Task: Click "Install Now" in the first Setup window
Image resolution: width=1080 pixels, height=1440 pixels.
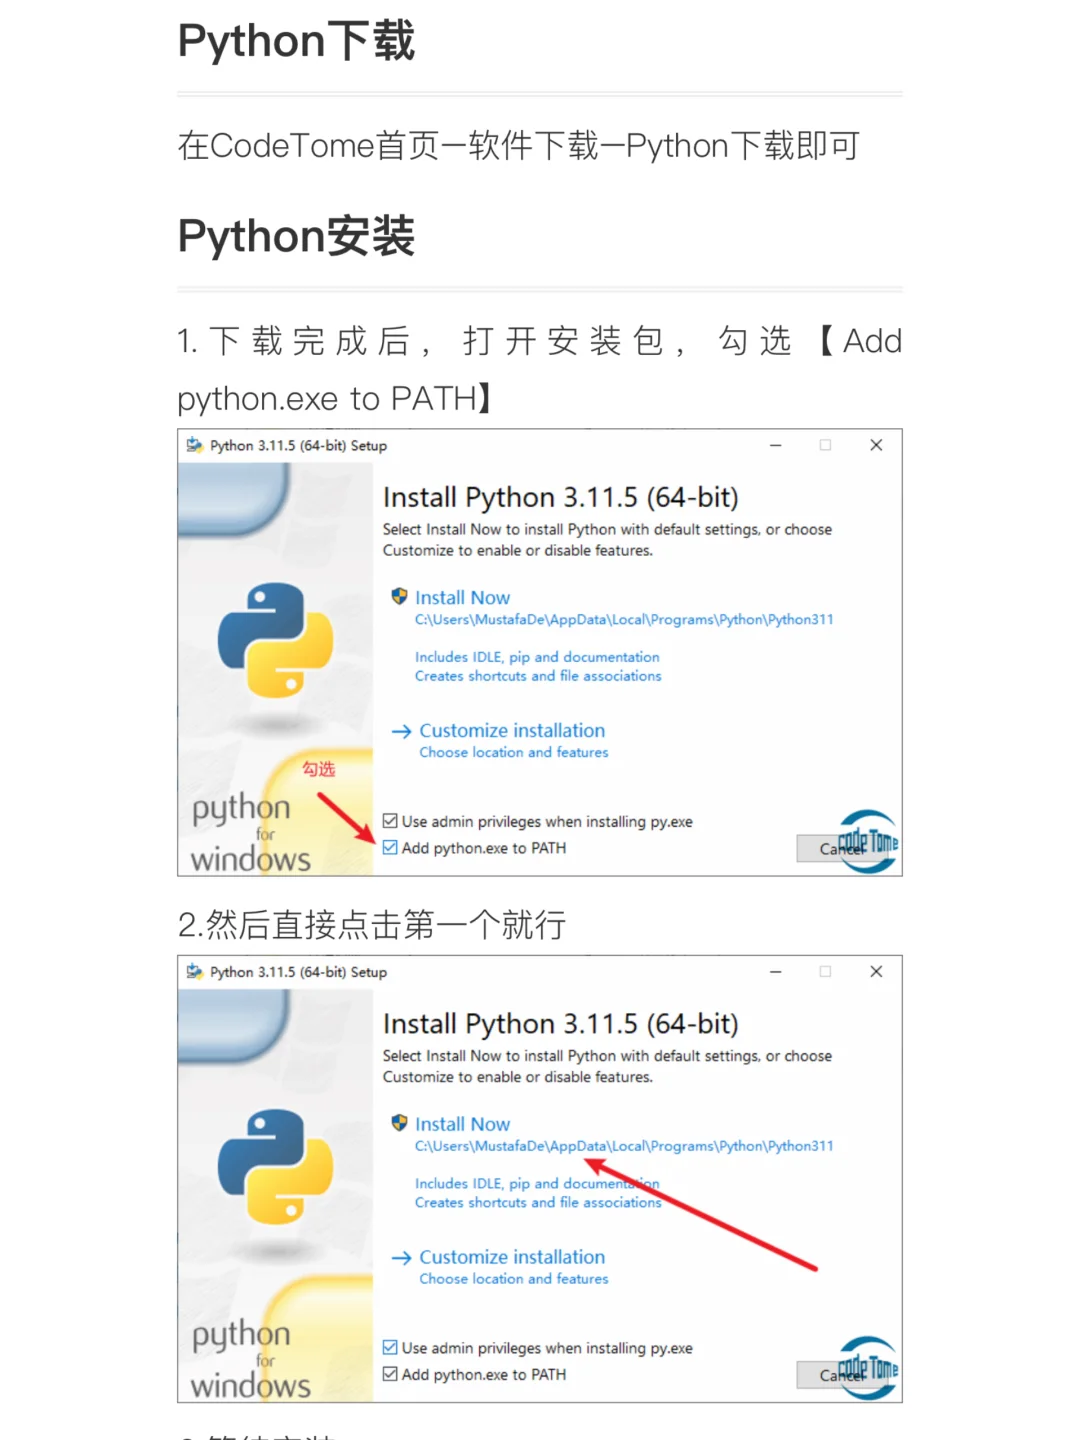Action: click(462, 597)
